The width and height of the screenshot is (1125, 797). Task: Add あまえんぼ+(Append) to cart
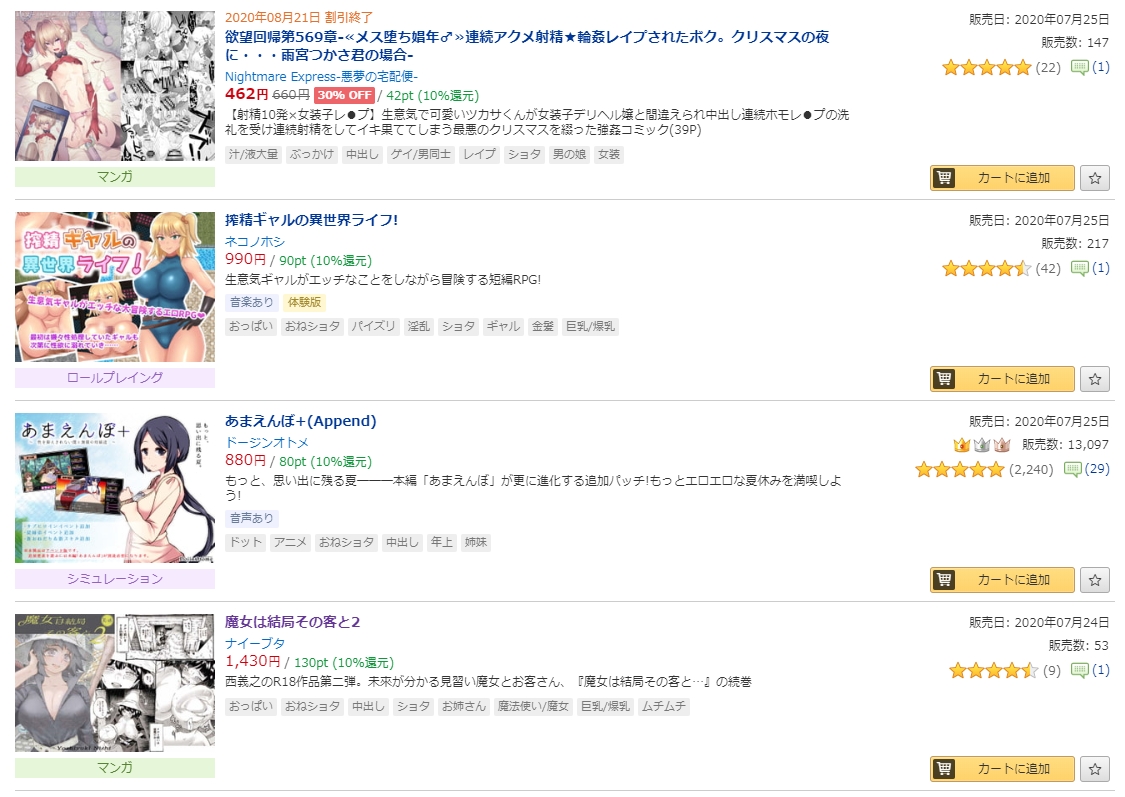pos(1002,580)
